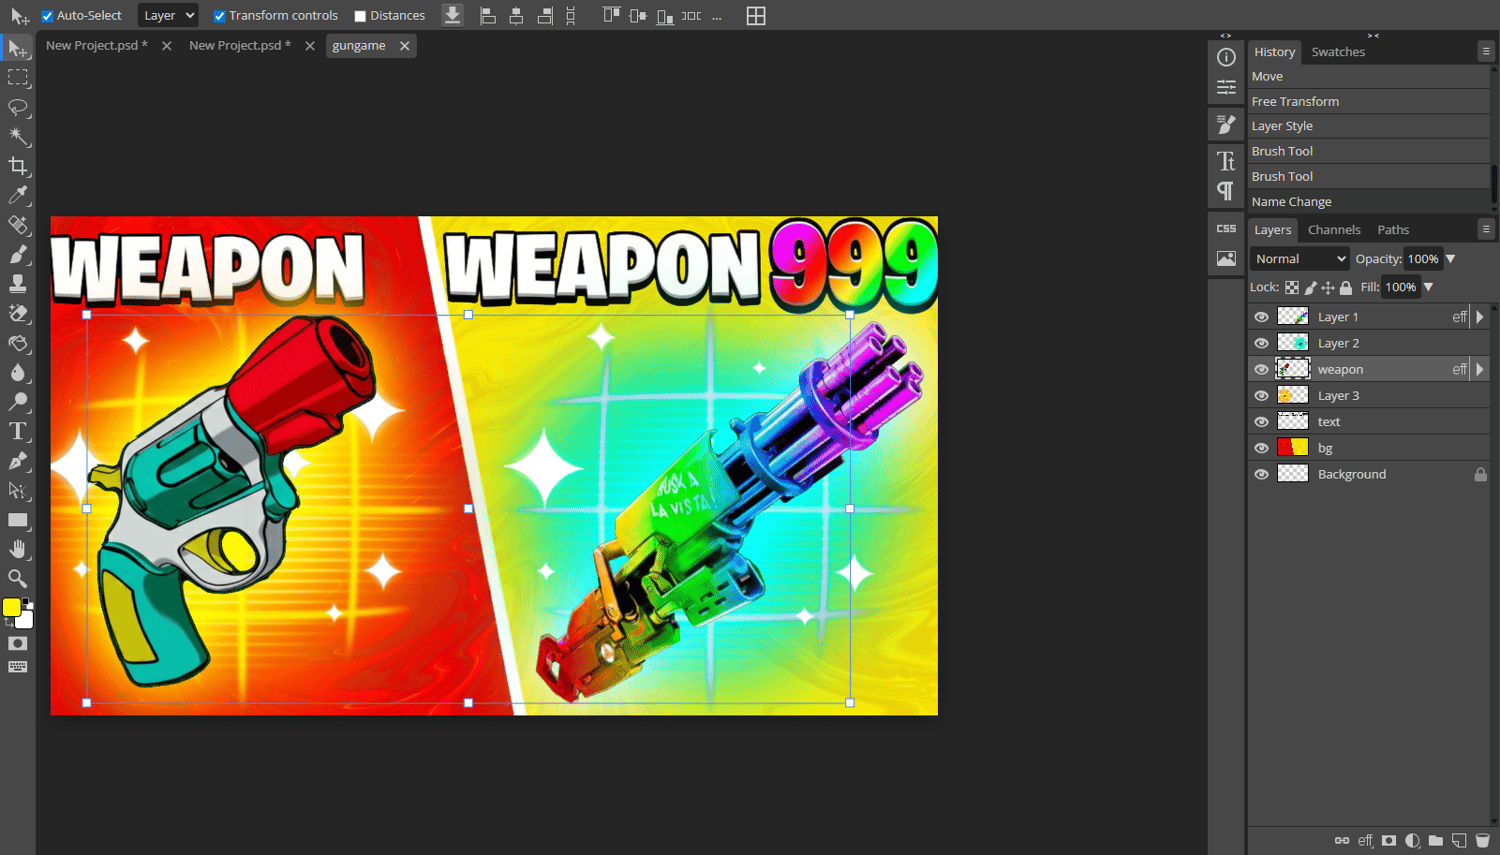This screenshot has width=1500, height=855.
Task: Jump to Free Transform history state
Action: tap(1369, 101)
